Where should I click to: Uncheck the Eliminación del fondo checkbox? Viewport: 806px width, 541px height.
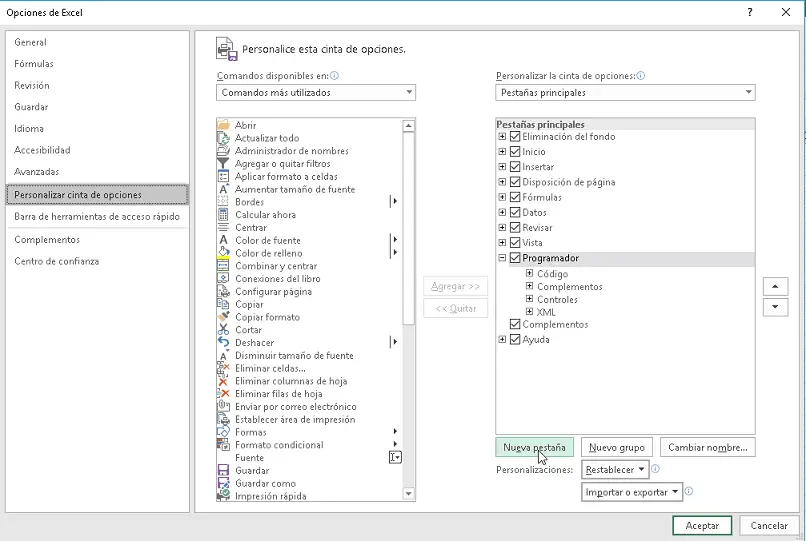(x=515, y=136)
